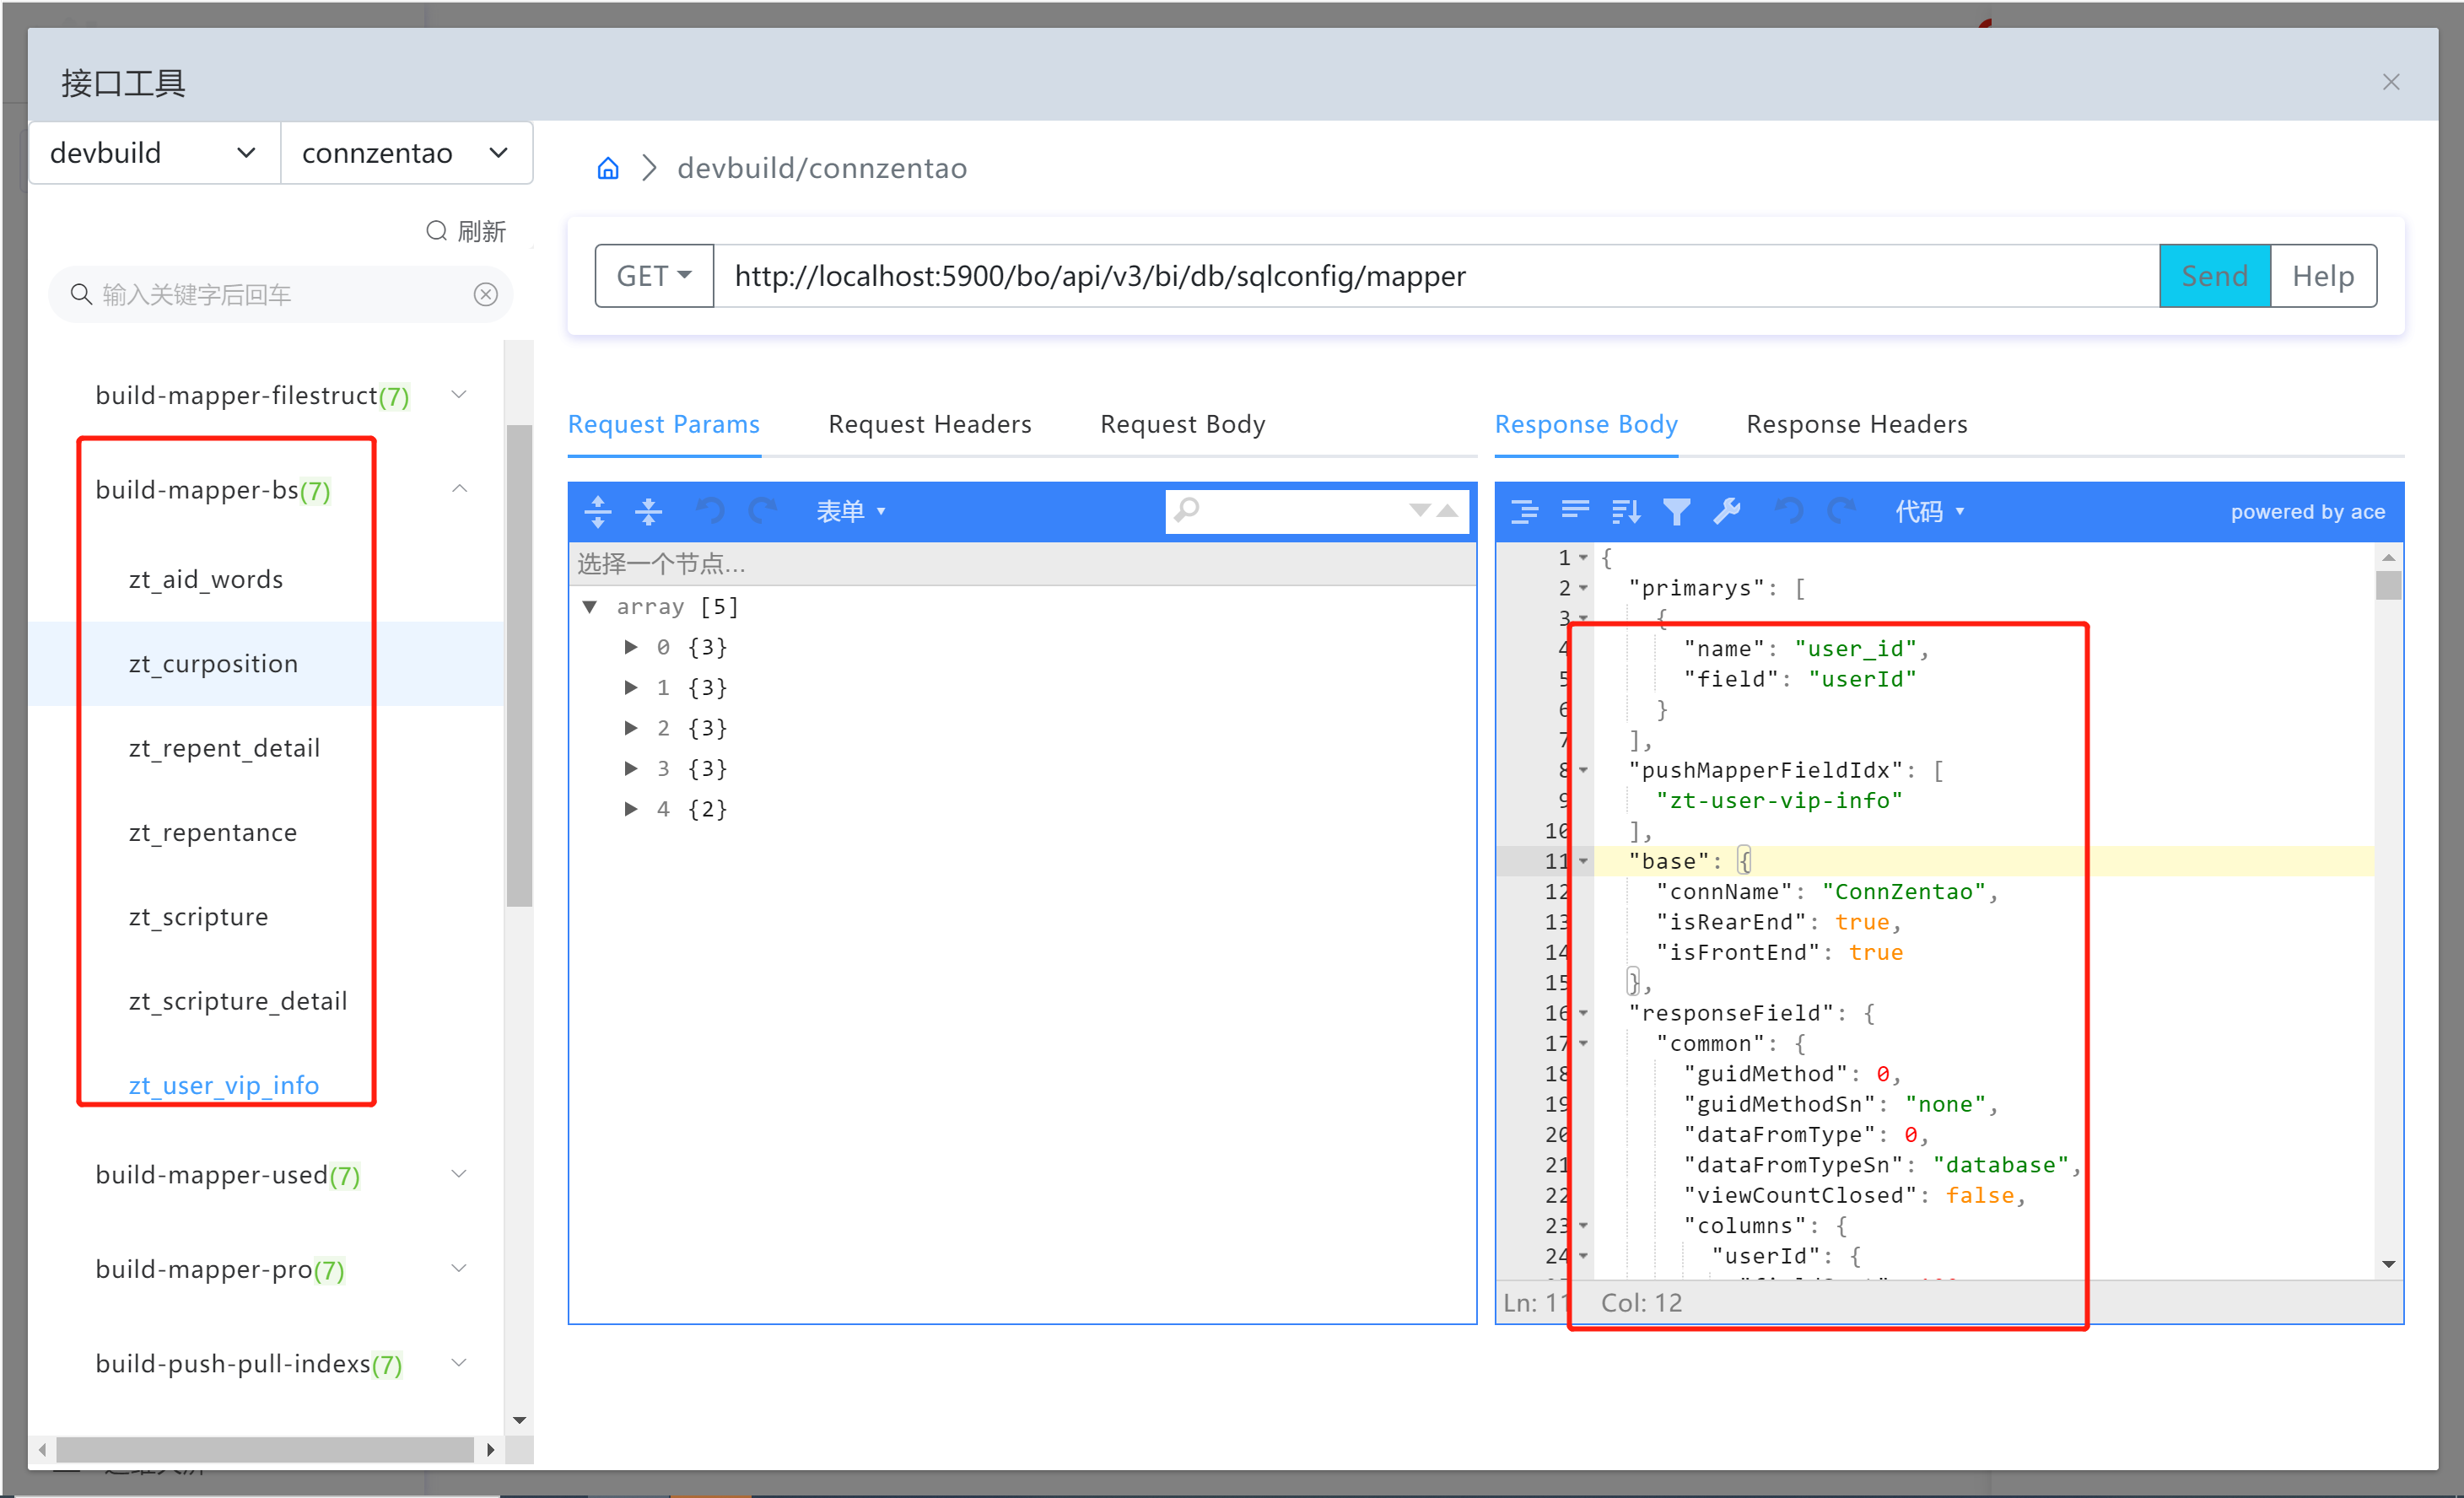Expand all fields in the Request Params editor
Screen dimensions: 2464x1498
(x=598, y=511)
